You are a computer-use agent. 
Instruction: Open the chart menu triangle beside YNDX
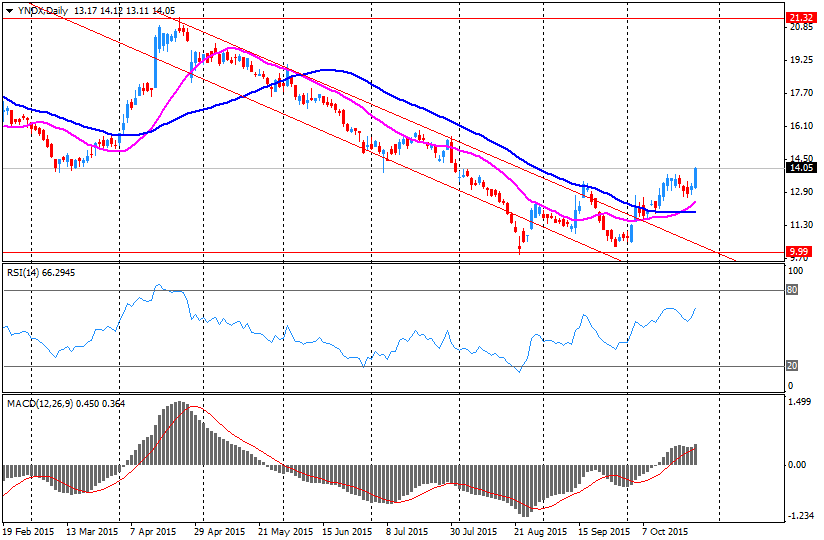9,11
